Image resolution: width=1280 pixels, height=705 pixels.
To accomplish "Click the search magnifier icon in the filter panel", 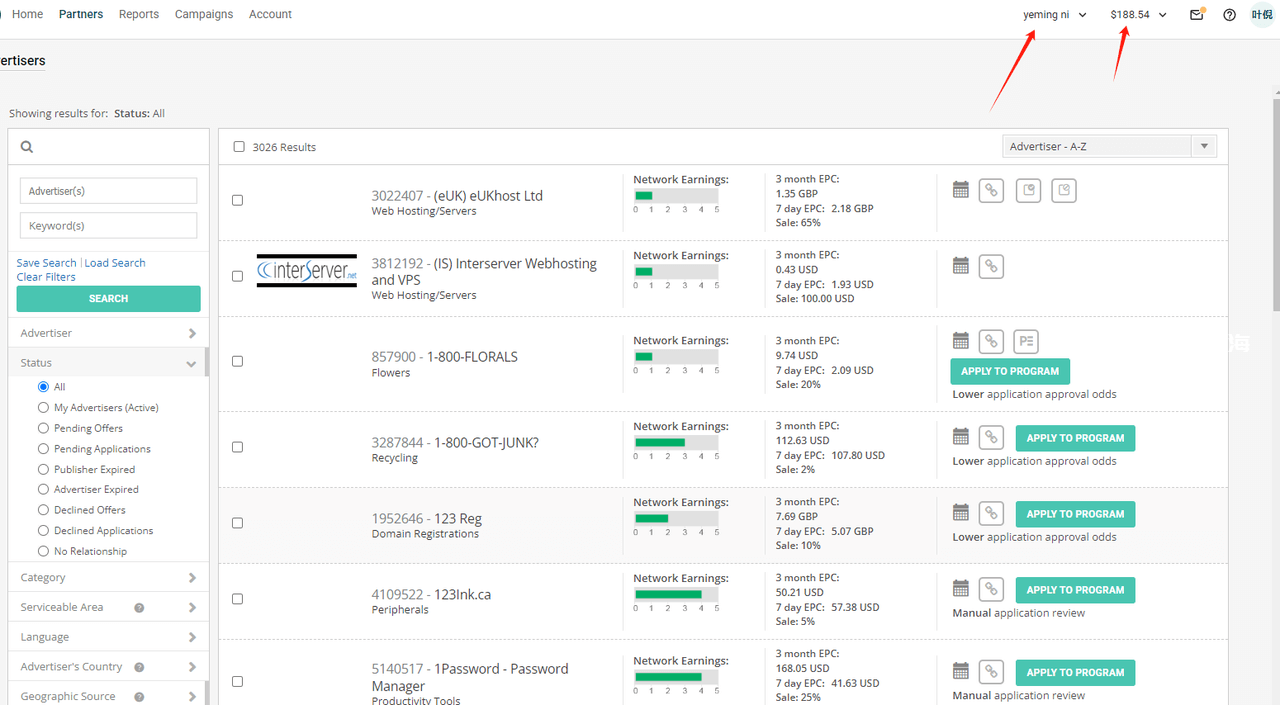I will 27,147.
